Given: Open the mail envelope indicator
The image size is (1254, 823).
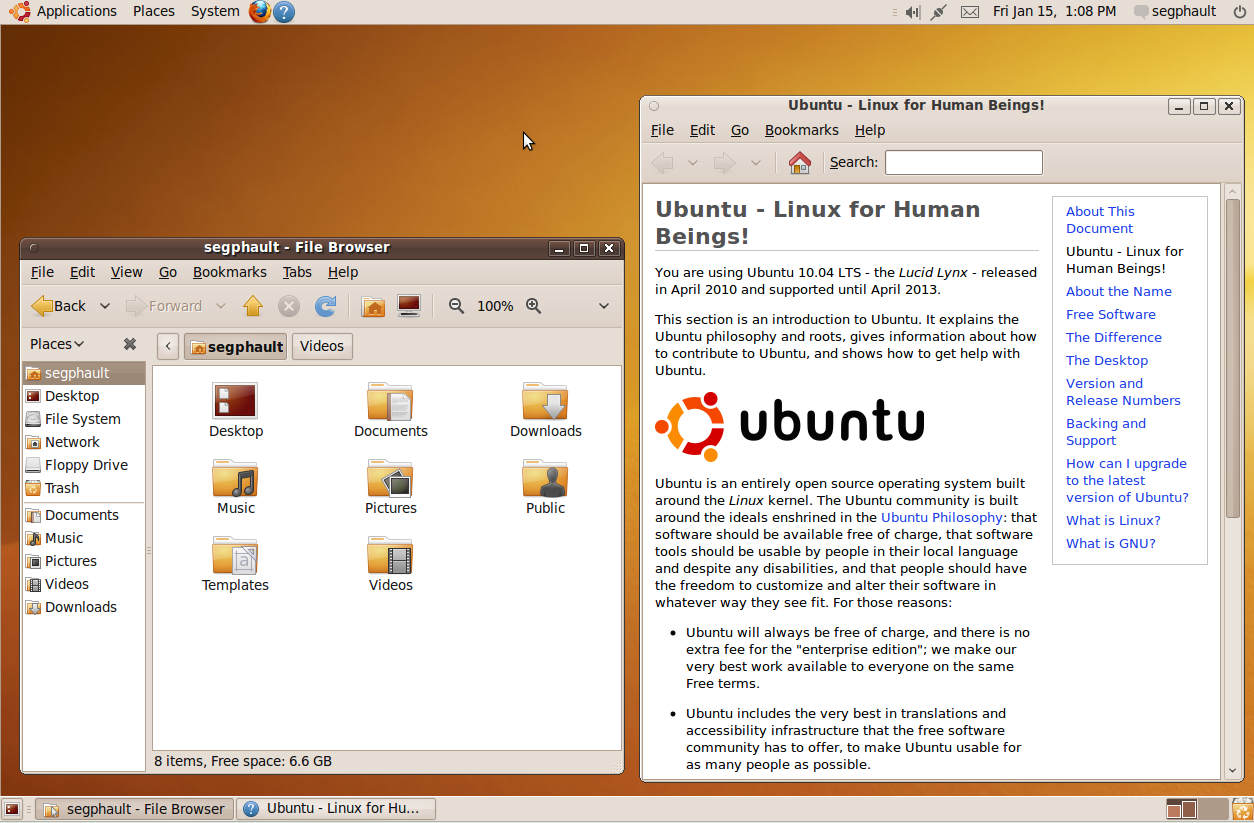Looking at the screenshot, I should tap(969, 12).
